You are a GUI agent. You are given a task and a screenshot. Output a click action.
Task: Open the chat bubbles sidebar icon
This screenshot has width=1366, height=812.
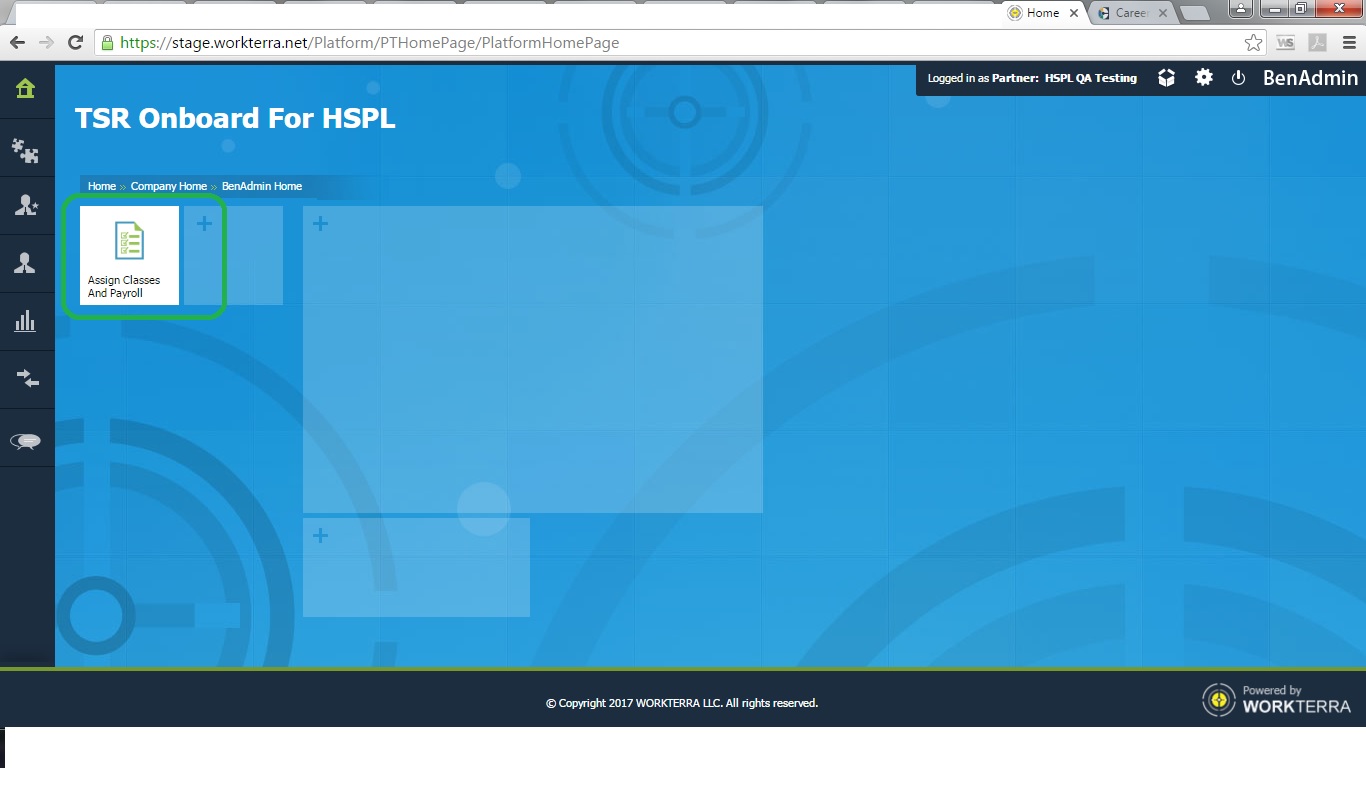click(x=26, y=441)
